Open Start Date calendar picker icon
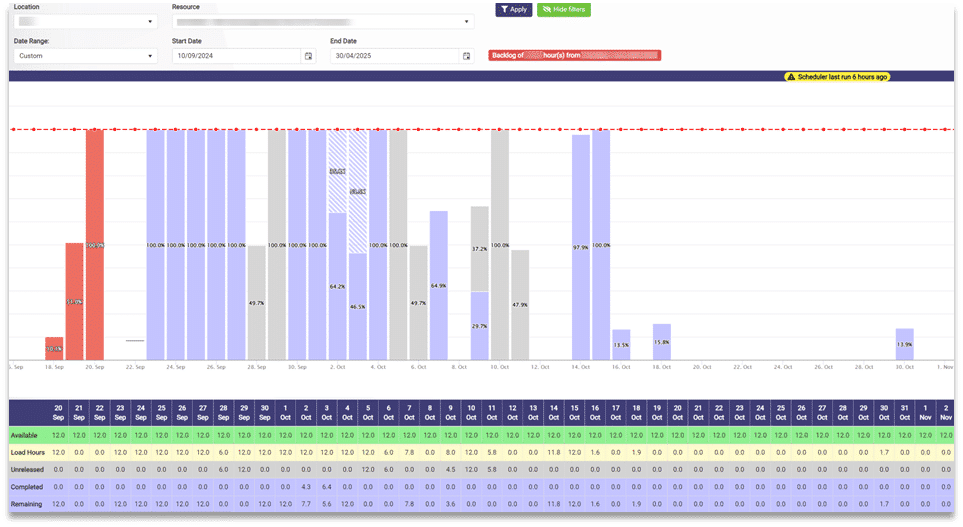This screenshot has width=963, height=527. tap(308, 56)
